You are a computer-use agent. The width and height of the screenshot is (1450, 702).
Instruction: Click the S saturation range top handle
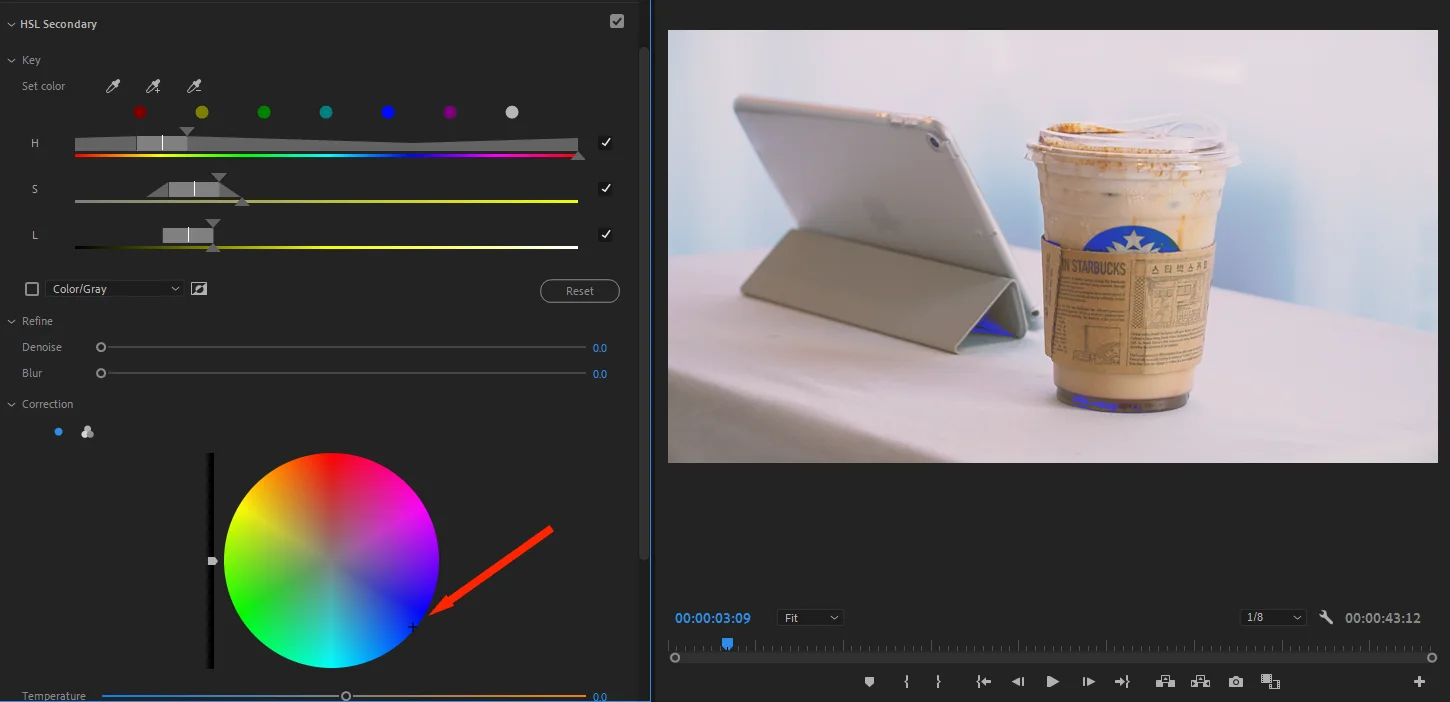[x=219, y=177]
